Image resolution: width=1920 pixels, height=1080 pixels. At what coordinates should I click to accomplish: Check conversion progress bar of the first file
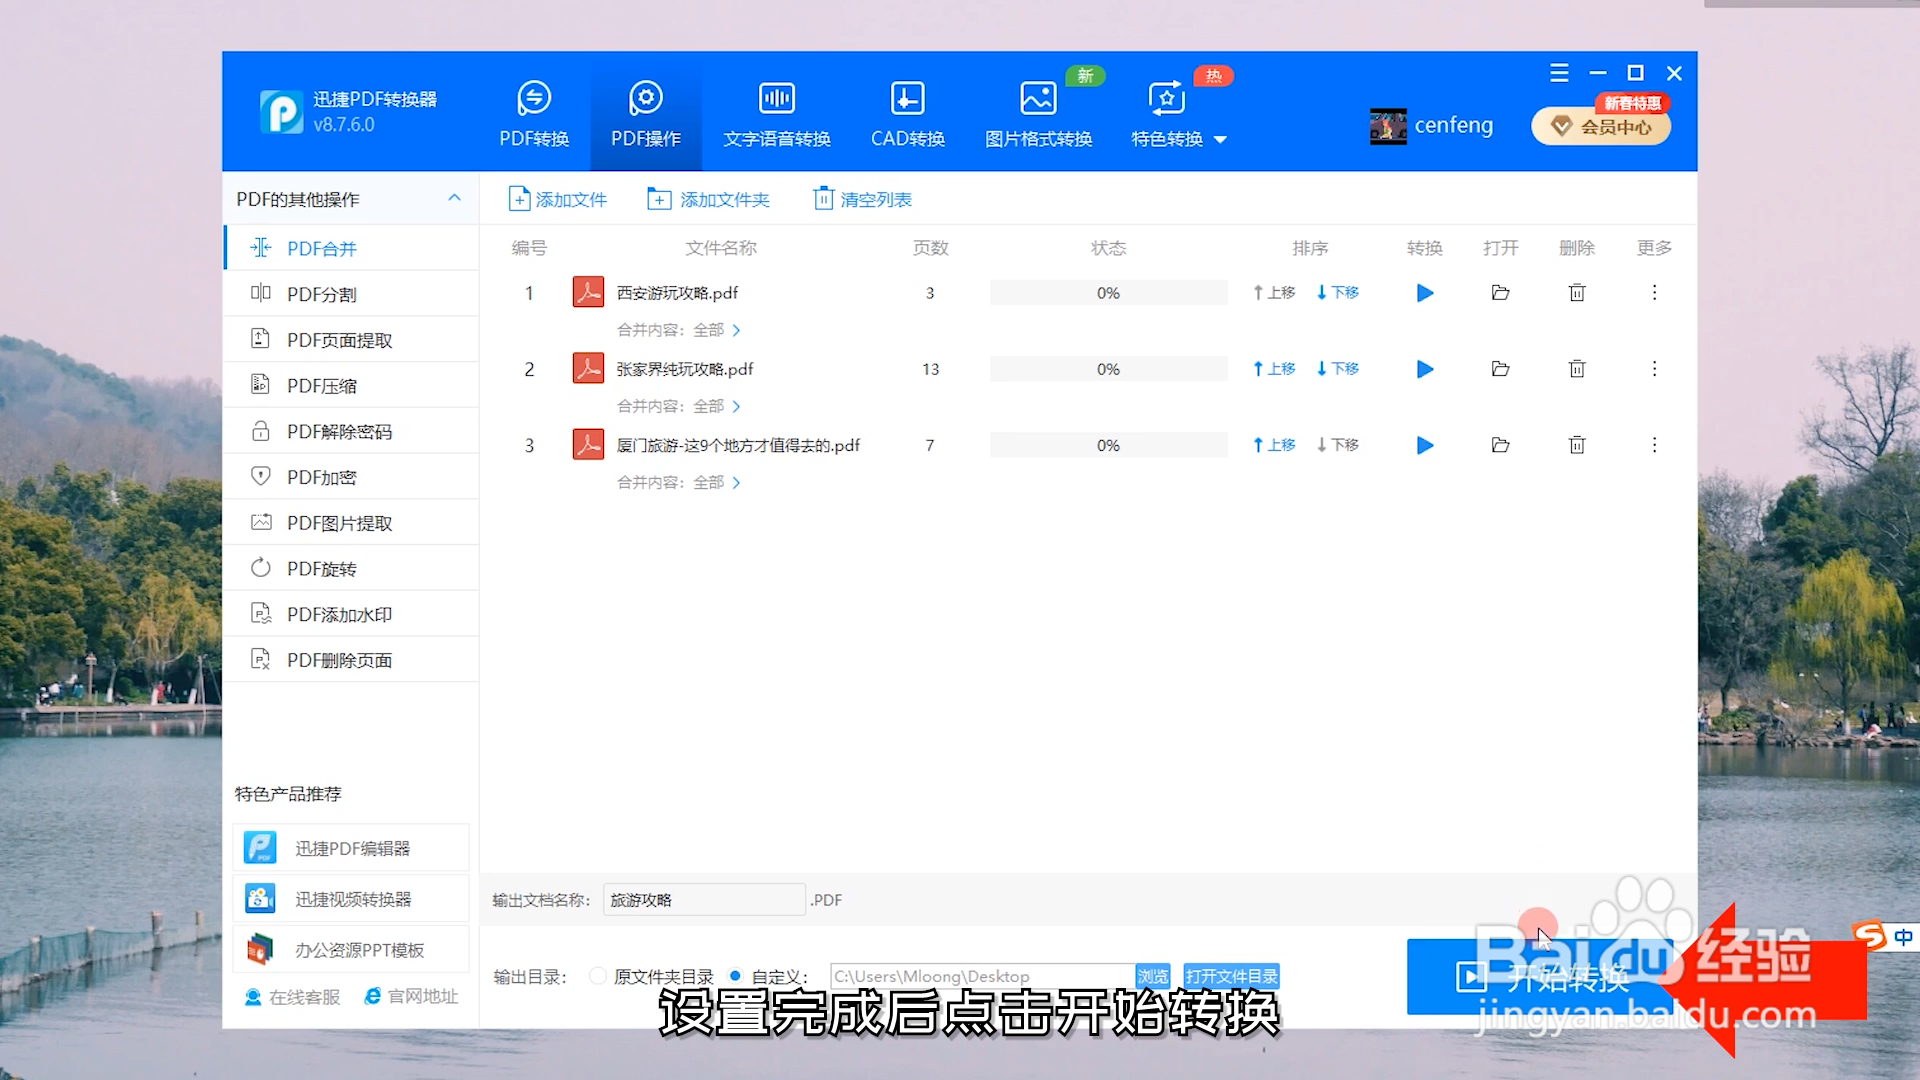[x=1107, y=292]
